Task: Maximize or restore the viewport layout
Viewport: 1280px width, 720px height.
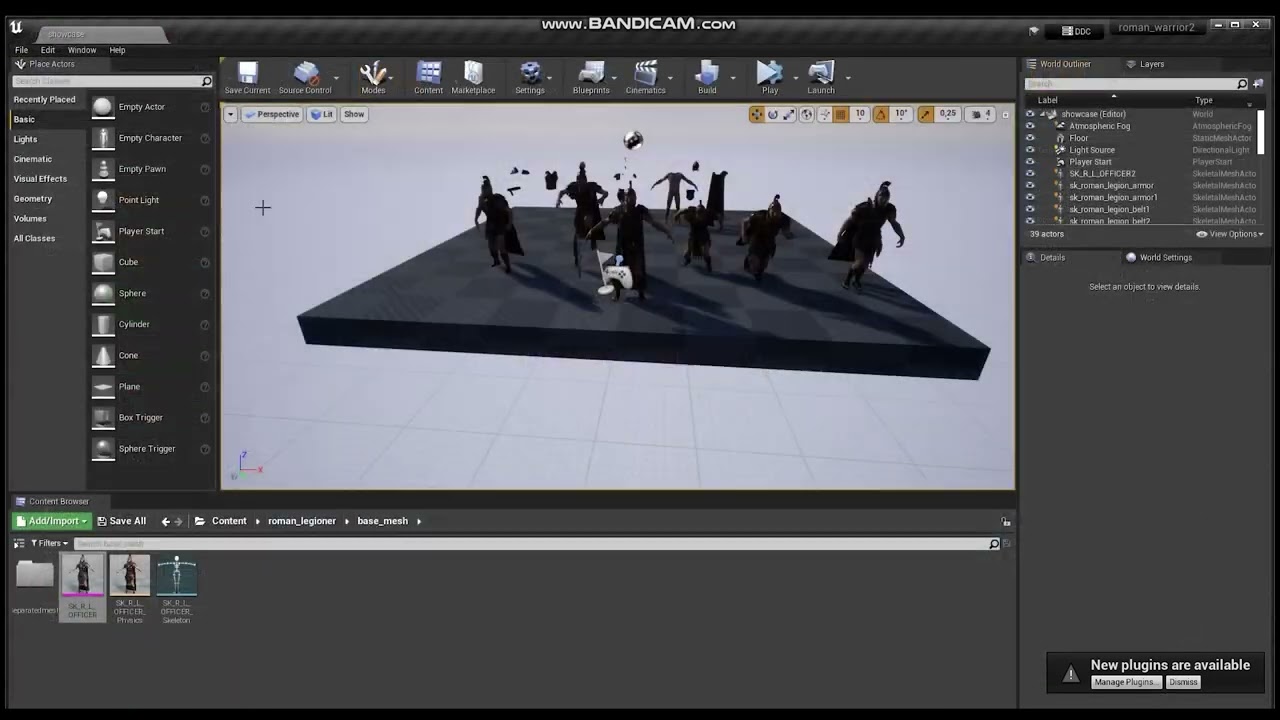Action: pyautogui.click(x=1005, y=114)
